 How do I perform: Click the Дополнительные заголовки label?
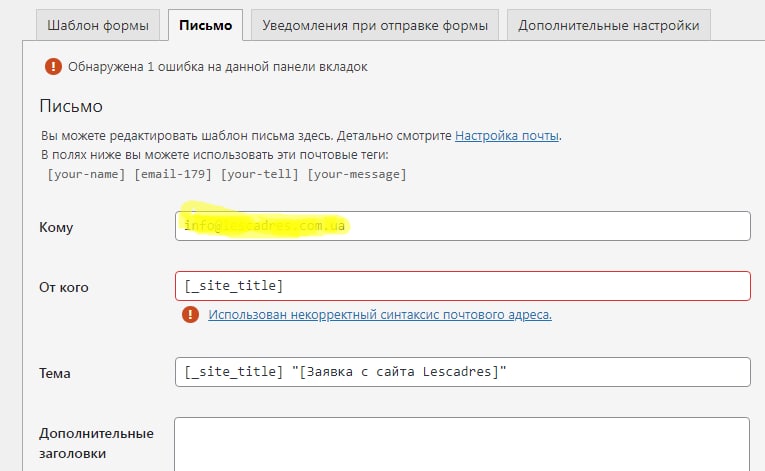[96, 443]
